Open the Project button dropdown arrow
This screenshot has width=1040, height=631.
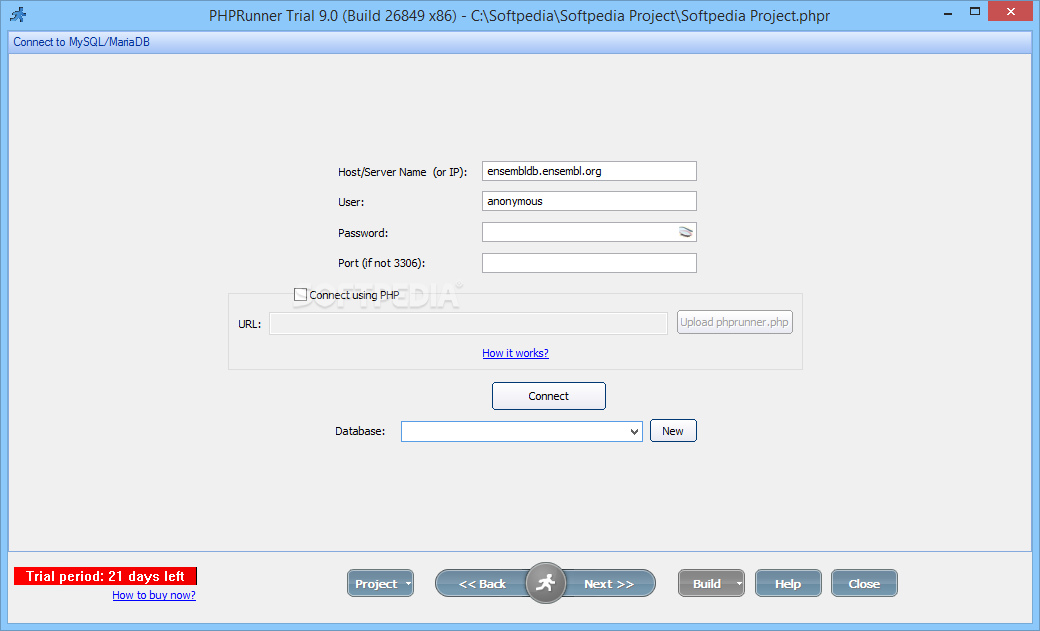(x=408, y=584)
